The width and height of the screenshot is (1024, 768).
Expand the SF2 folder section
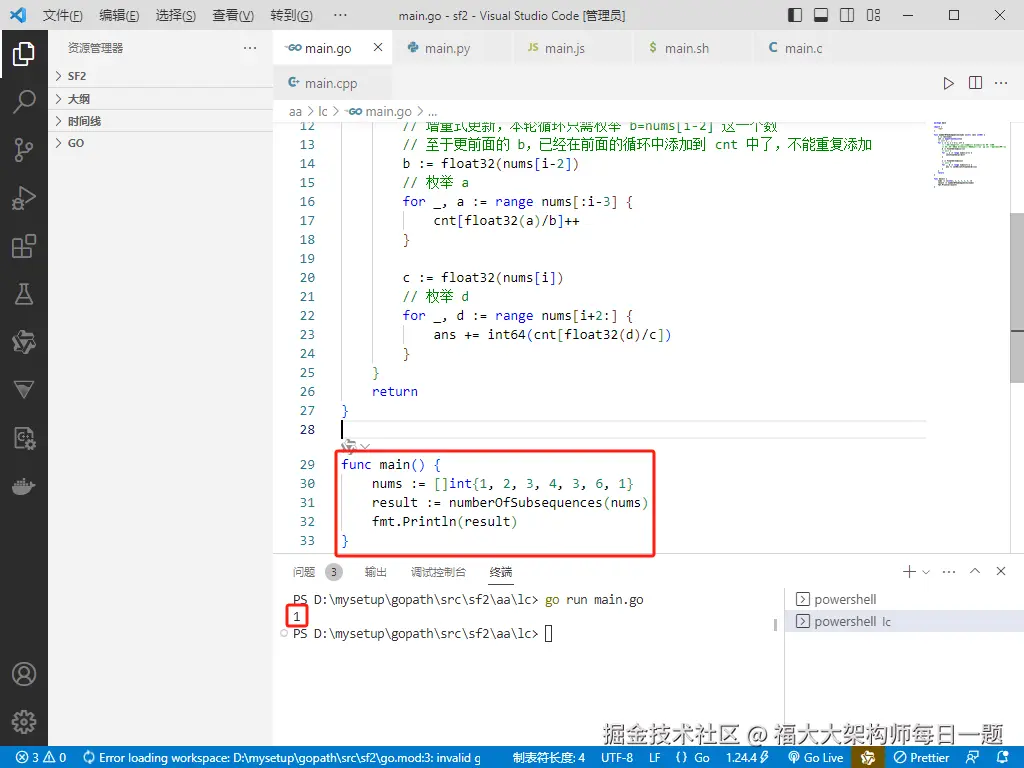click(161, 76)
